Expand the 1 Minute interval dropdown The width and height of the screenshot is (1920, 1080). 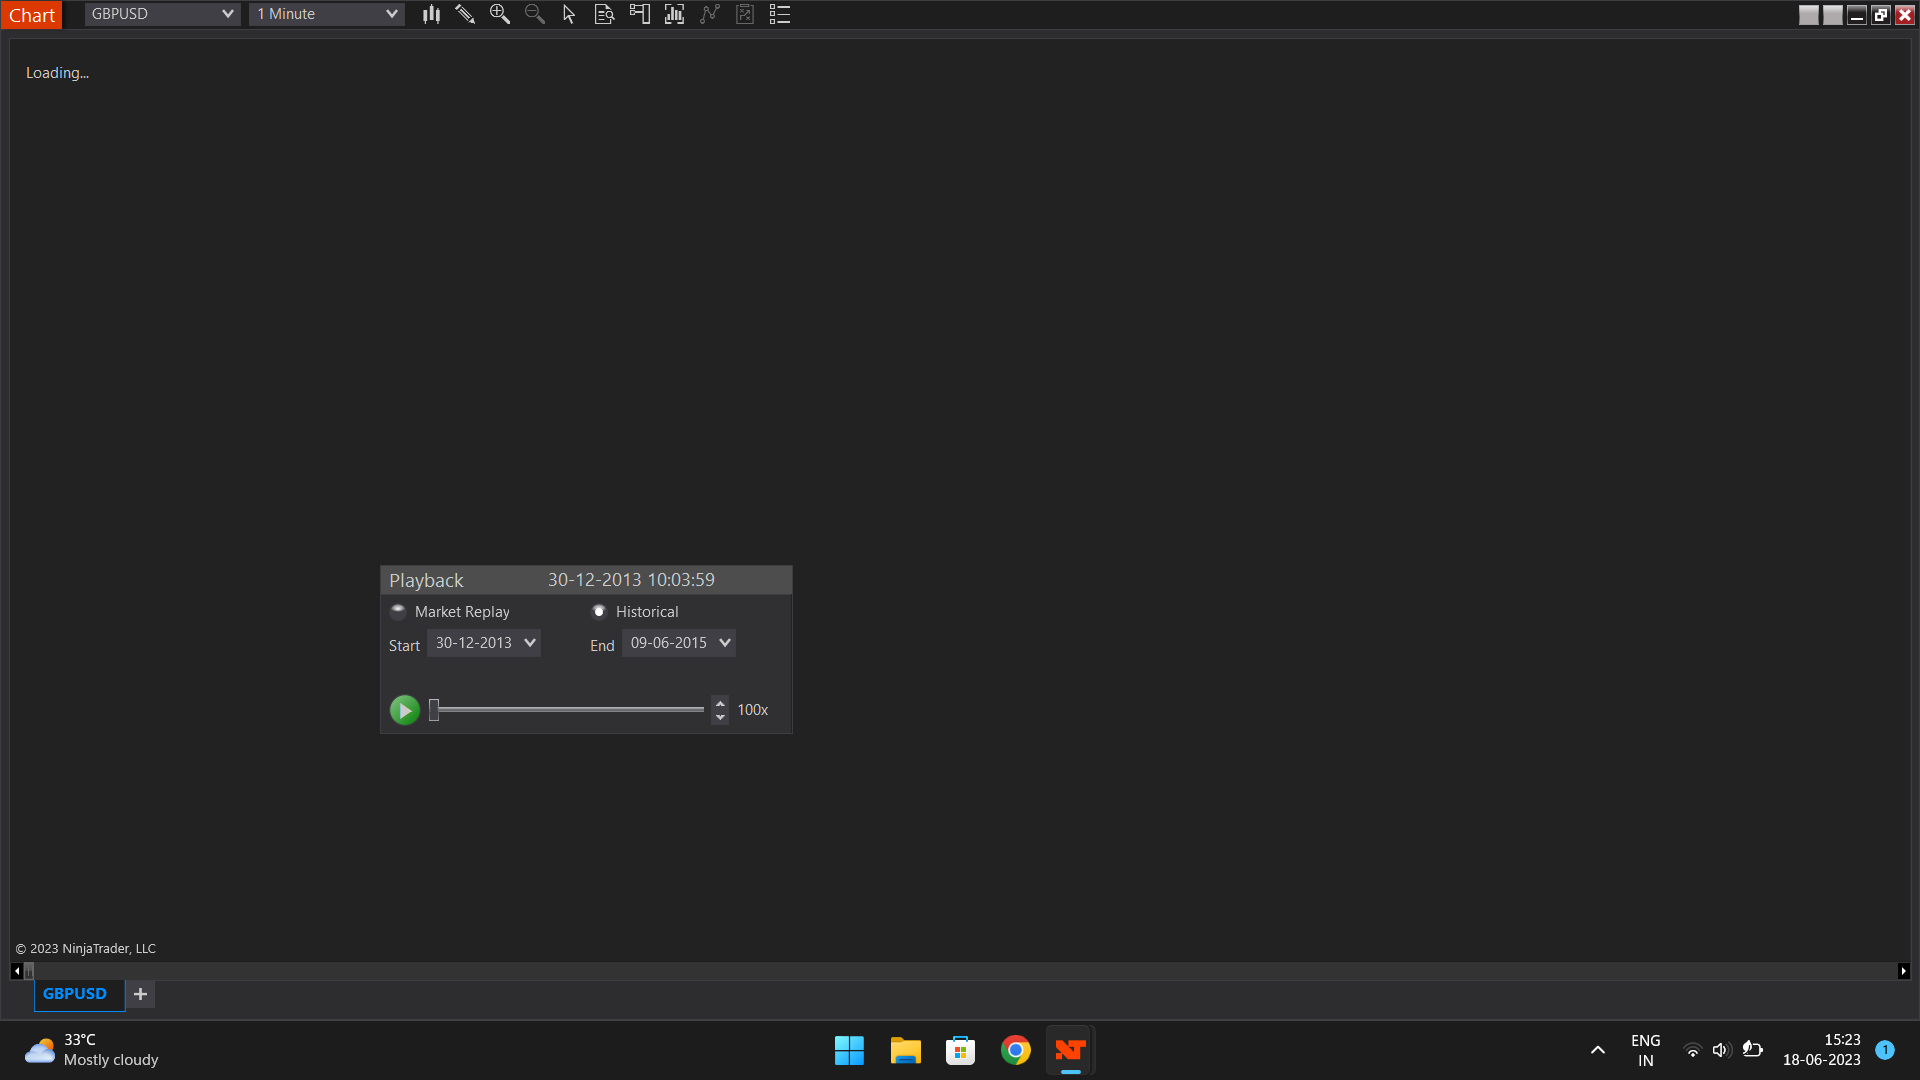point(391,14)
